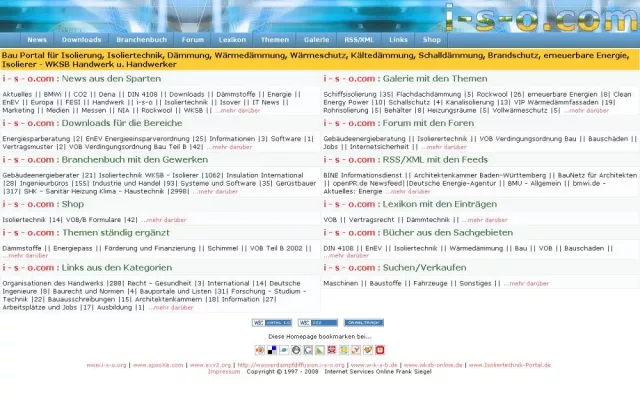Click the green triangle bookmark icon
The height and width of the screenshot is (400, 640).
[x=320, y=350]
